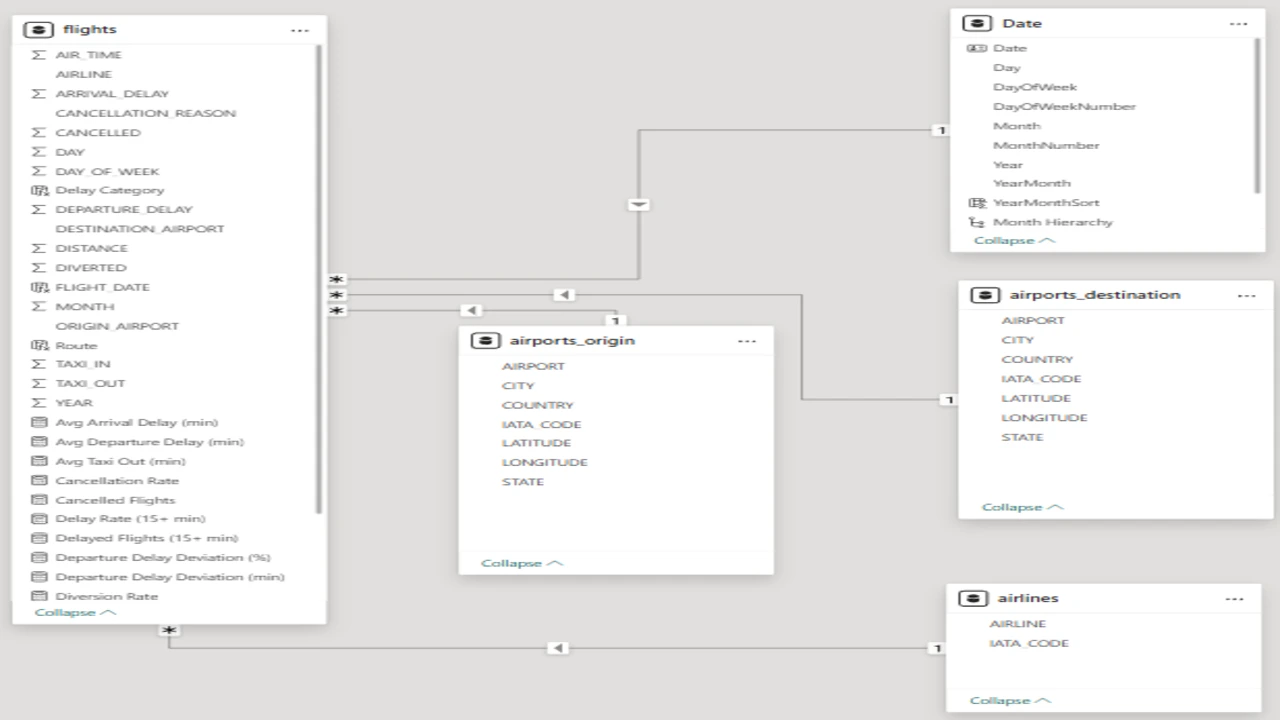Select IATA_CODE field in the airlines table
Image resolution: width=1280 pixels, height=720 pixels.
(x=1029, y=643)
